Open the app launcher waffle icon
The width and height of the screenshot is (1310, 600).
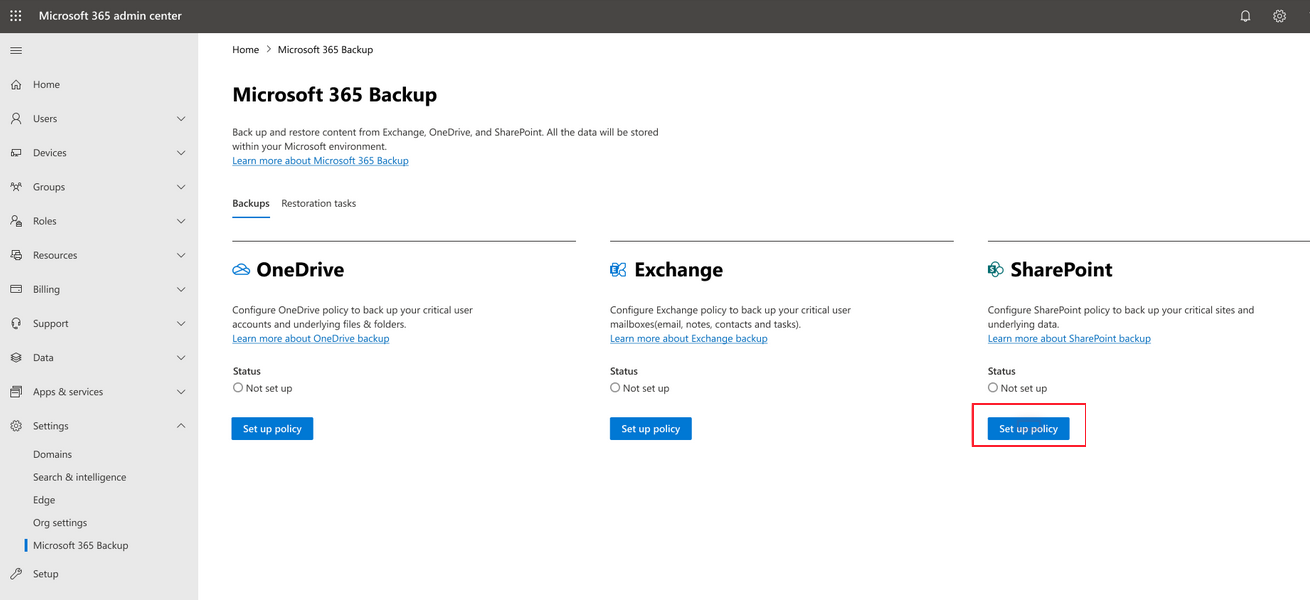point(16,16)
